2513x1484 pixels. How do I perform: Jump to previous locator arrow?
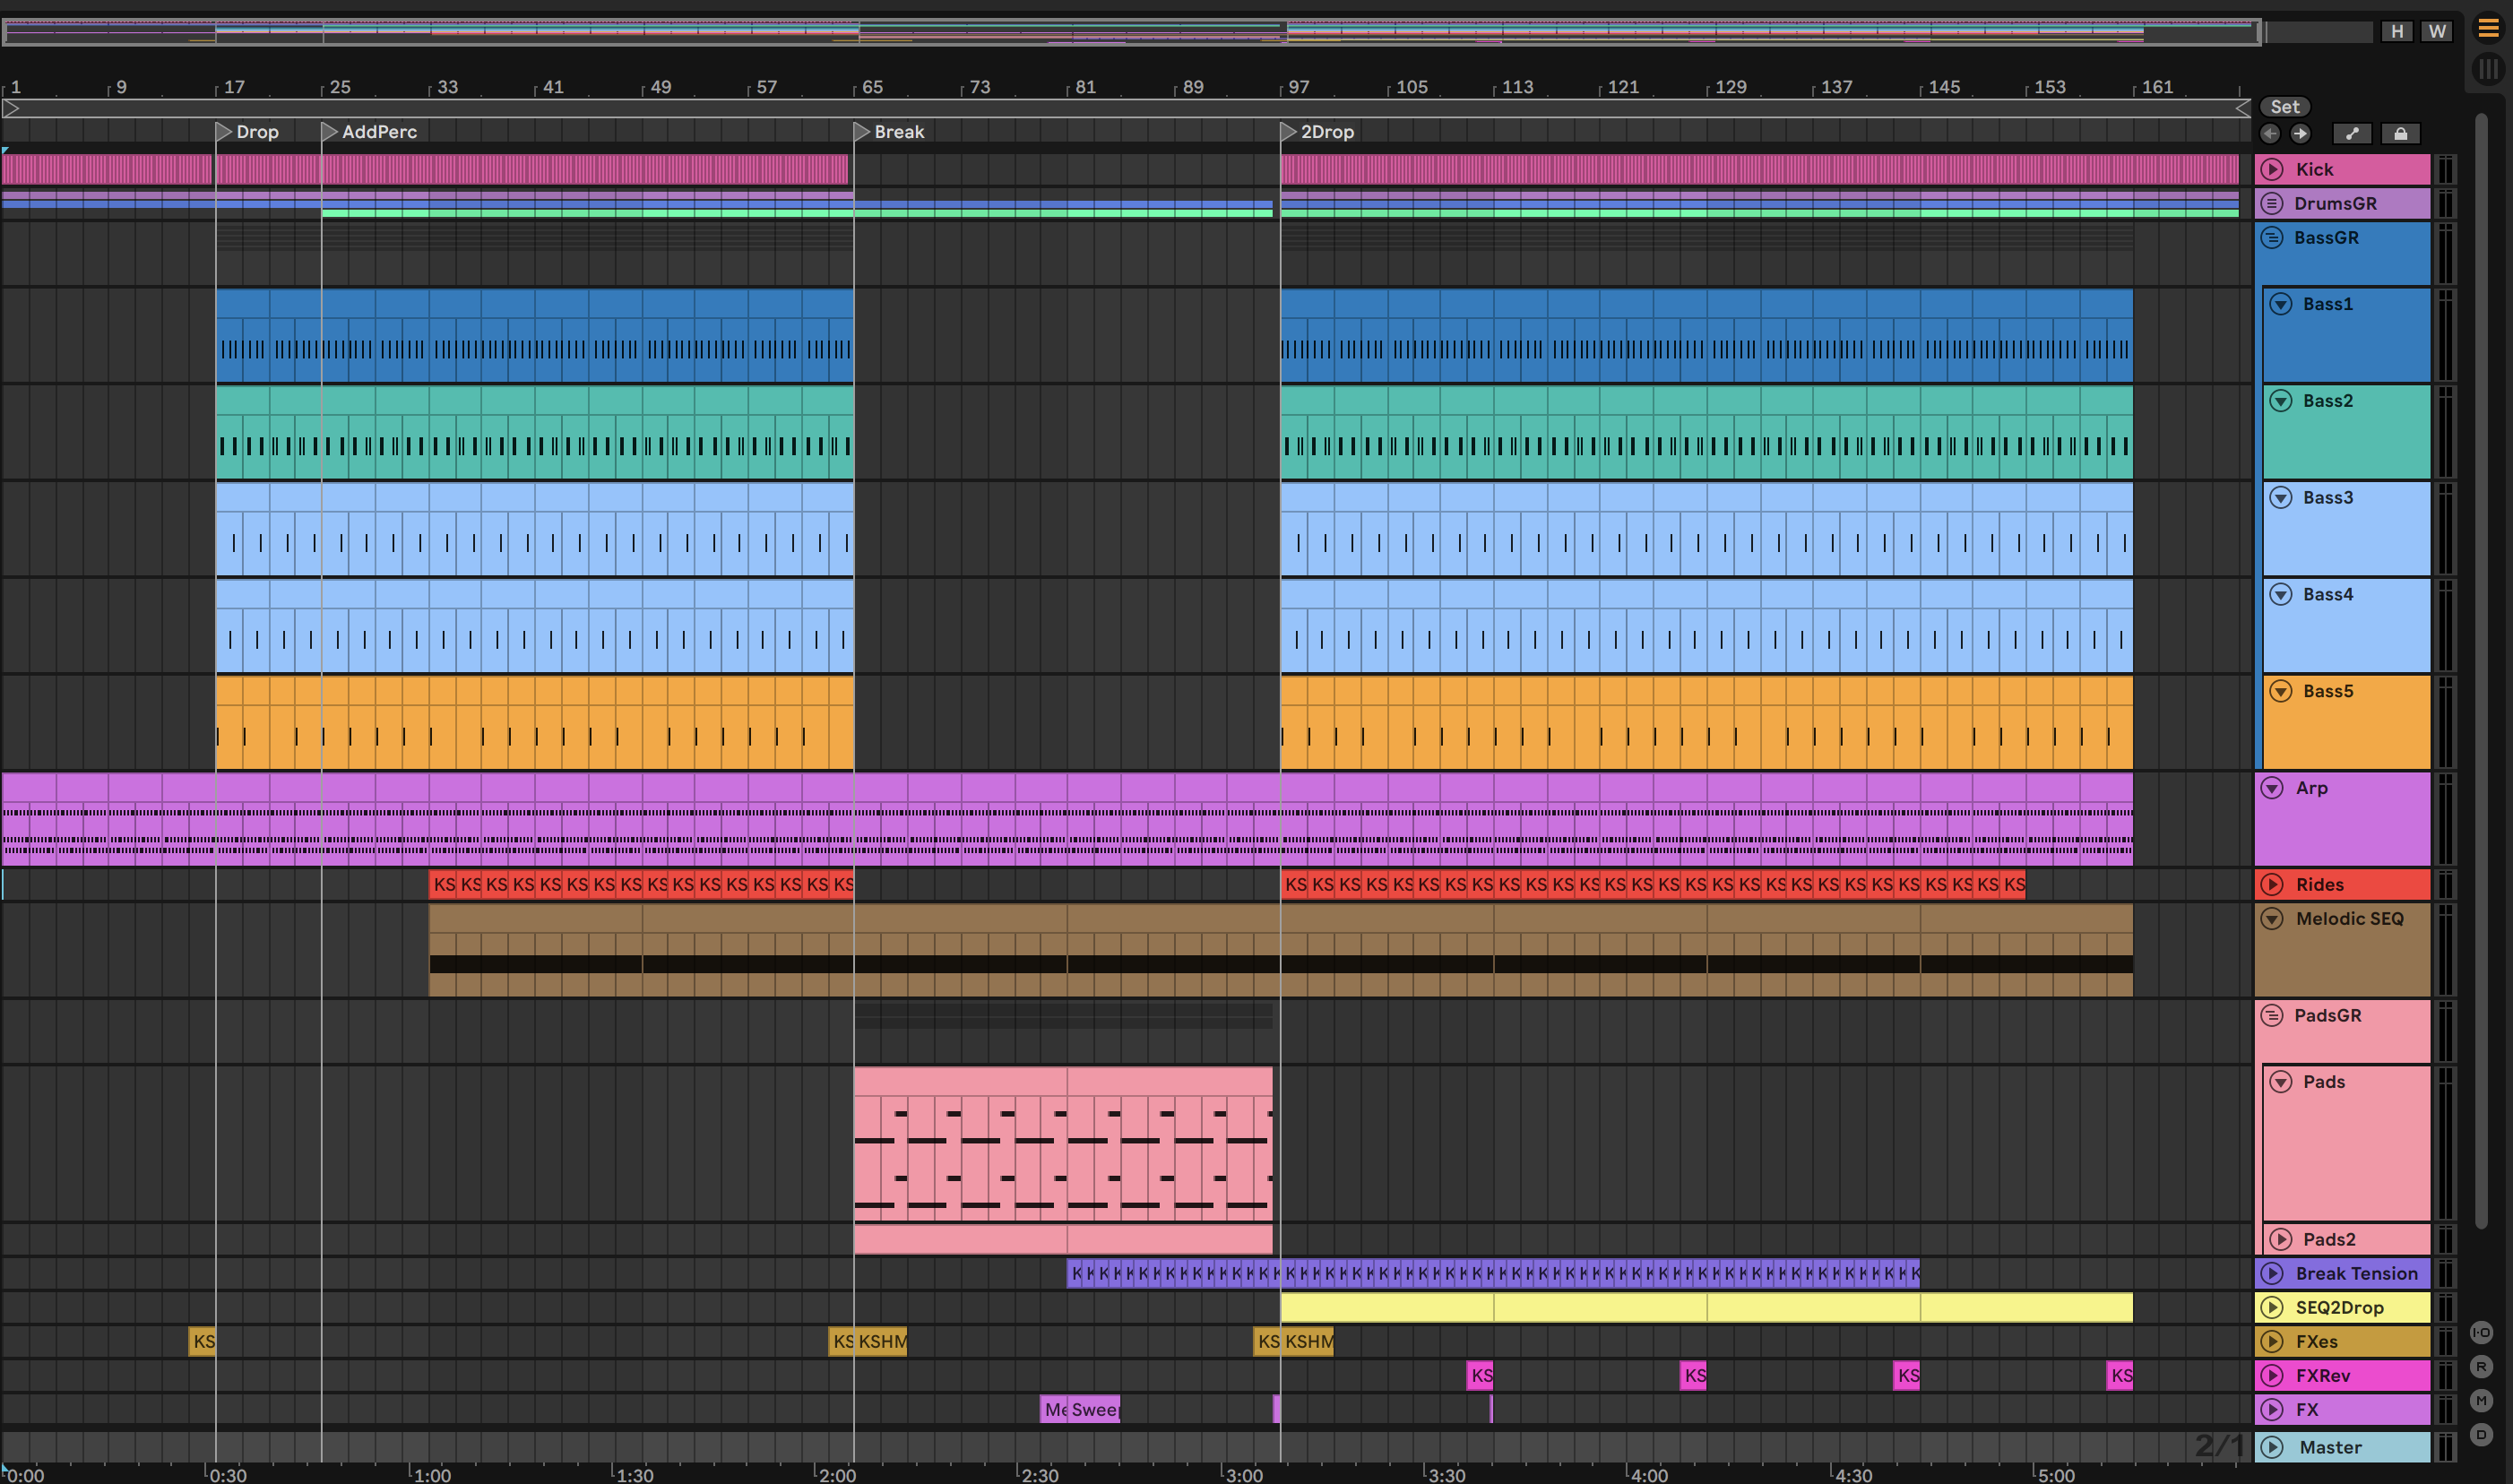tap(2270, 134)
